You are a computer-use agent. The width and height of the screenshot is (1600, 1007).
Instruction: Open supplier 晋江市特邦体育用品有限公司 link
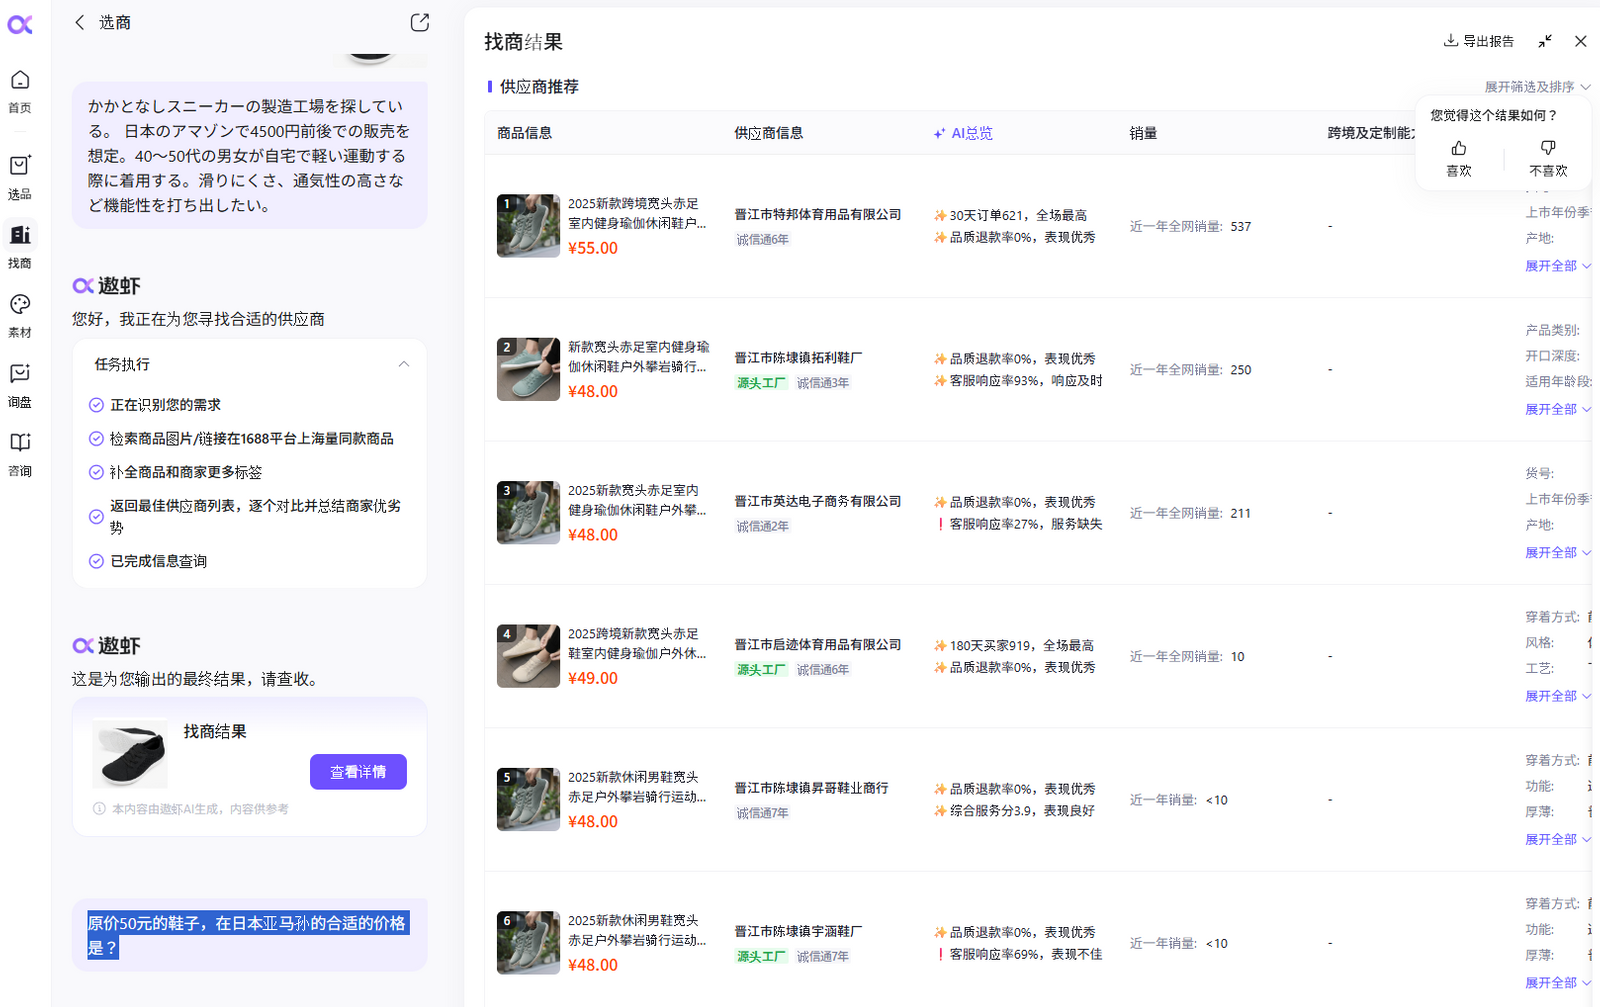coord(817,215)
